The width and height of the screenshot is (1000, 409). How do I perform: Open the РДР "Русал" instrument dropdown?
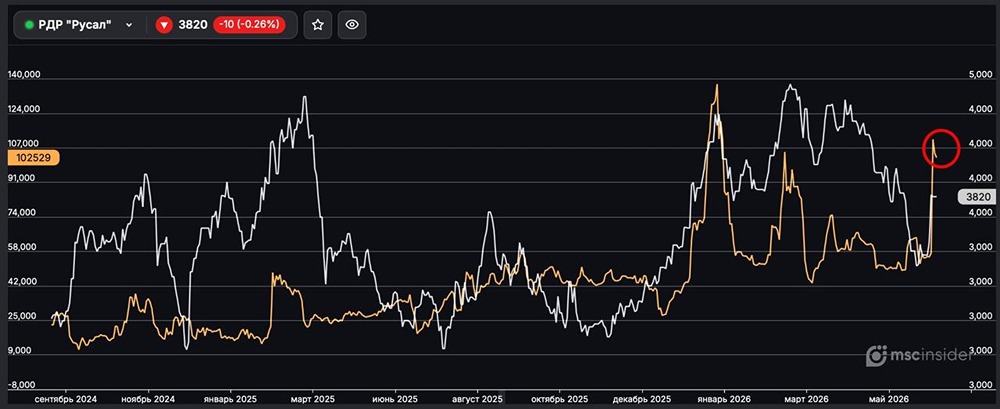(x=79, y=25)
